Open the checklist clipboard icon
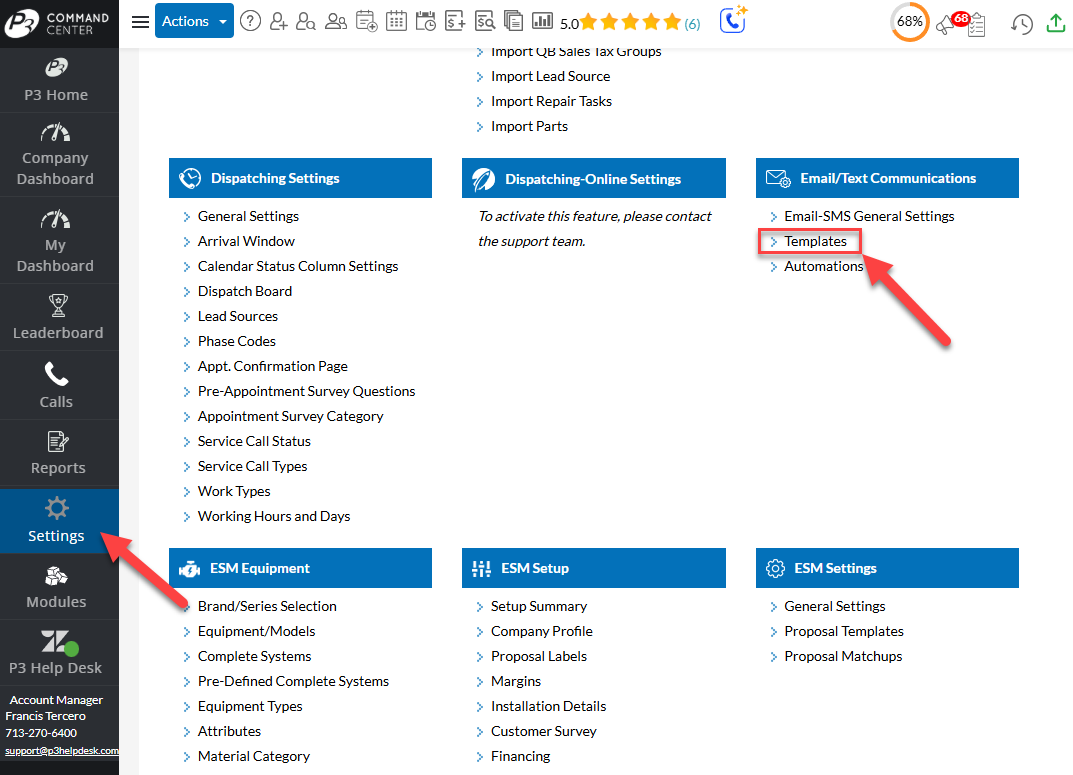Screen dimensions: 1073x775 [x=977, y=26]
